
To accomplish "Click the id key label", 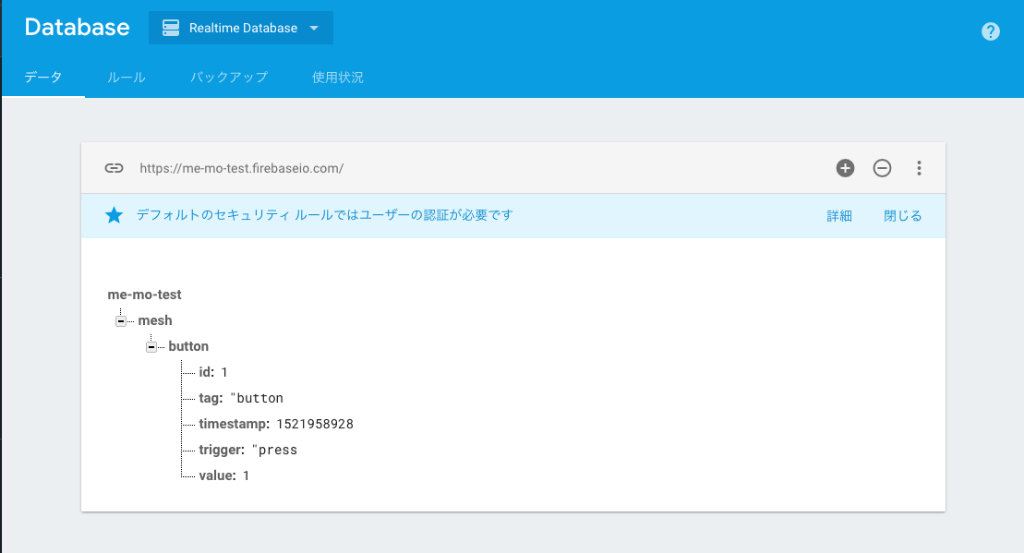I will pyautogui.click(x=206, y=372).
